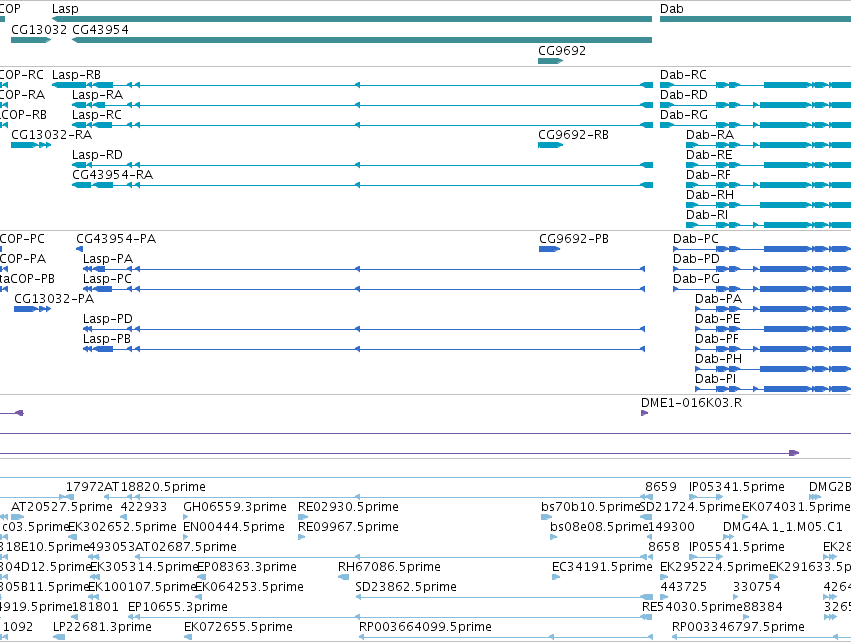Click the CG13032-PA protein label
The width and height of the screenshot is (851, 642).
54,298
